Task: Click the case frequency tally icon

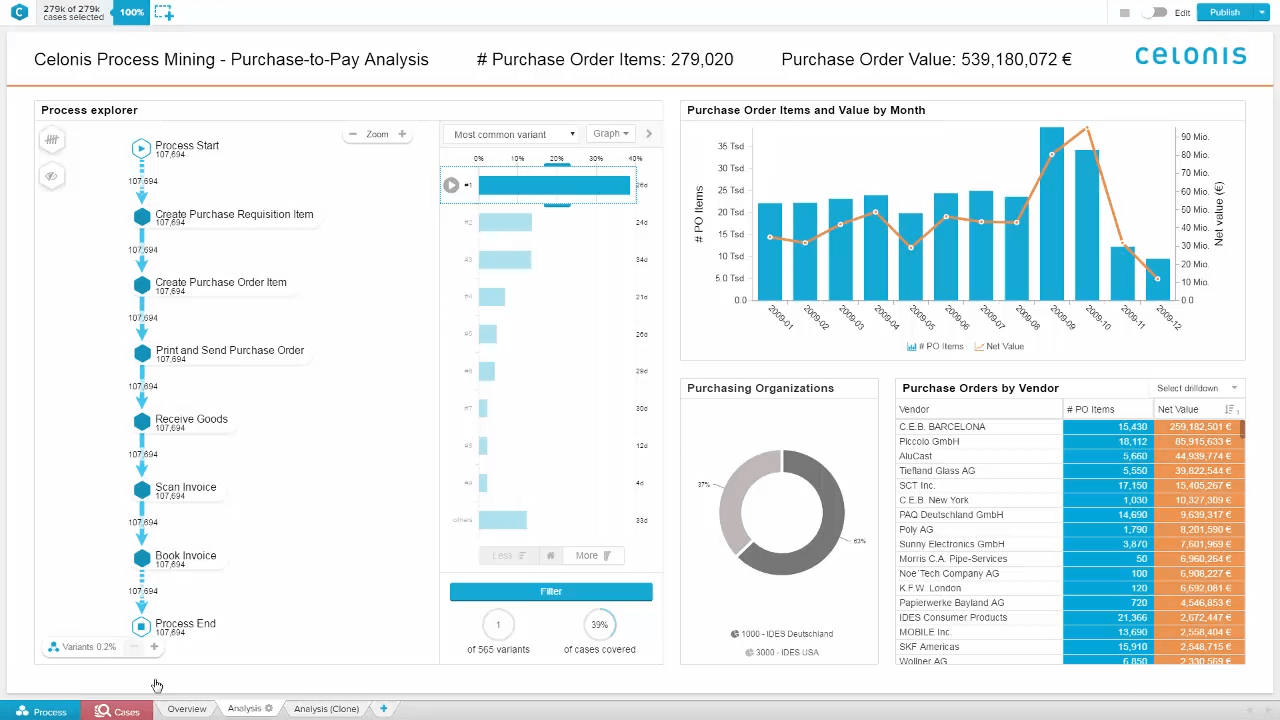Action: pyautogui.click(x=52, y=140)
